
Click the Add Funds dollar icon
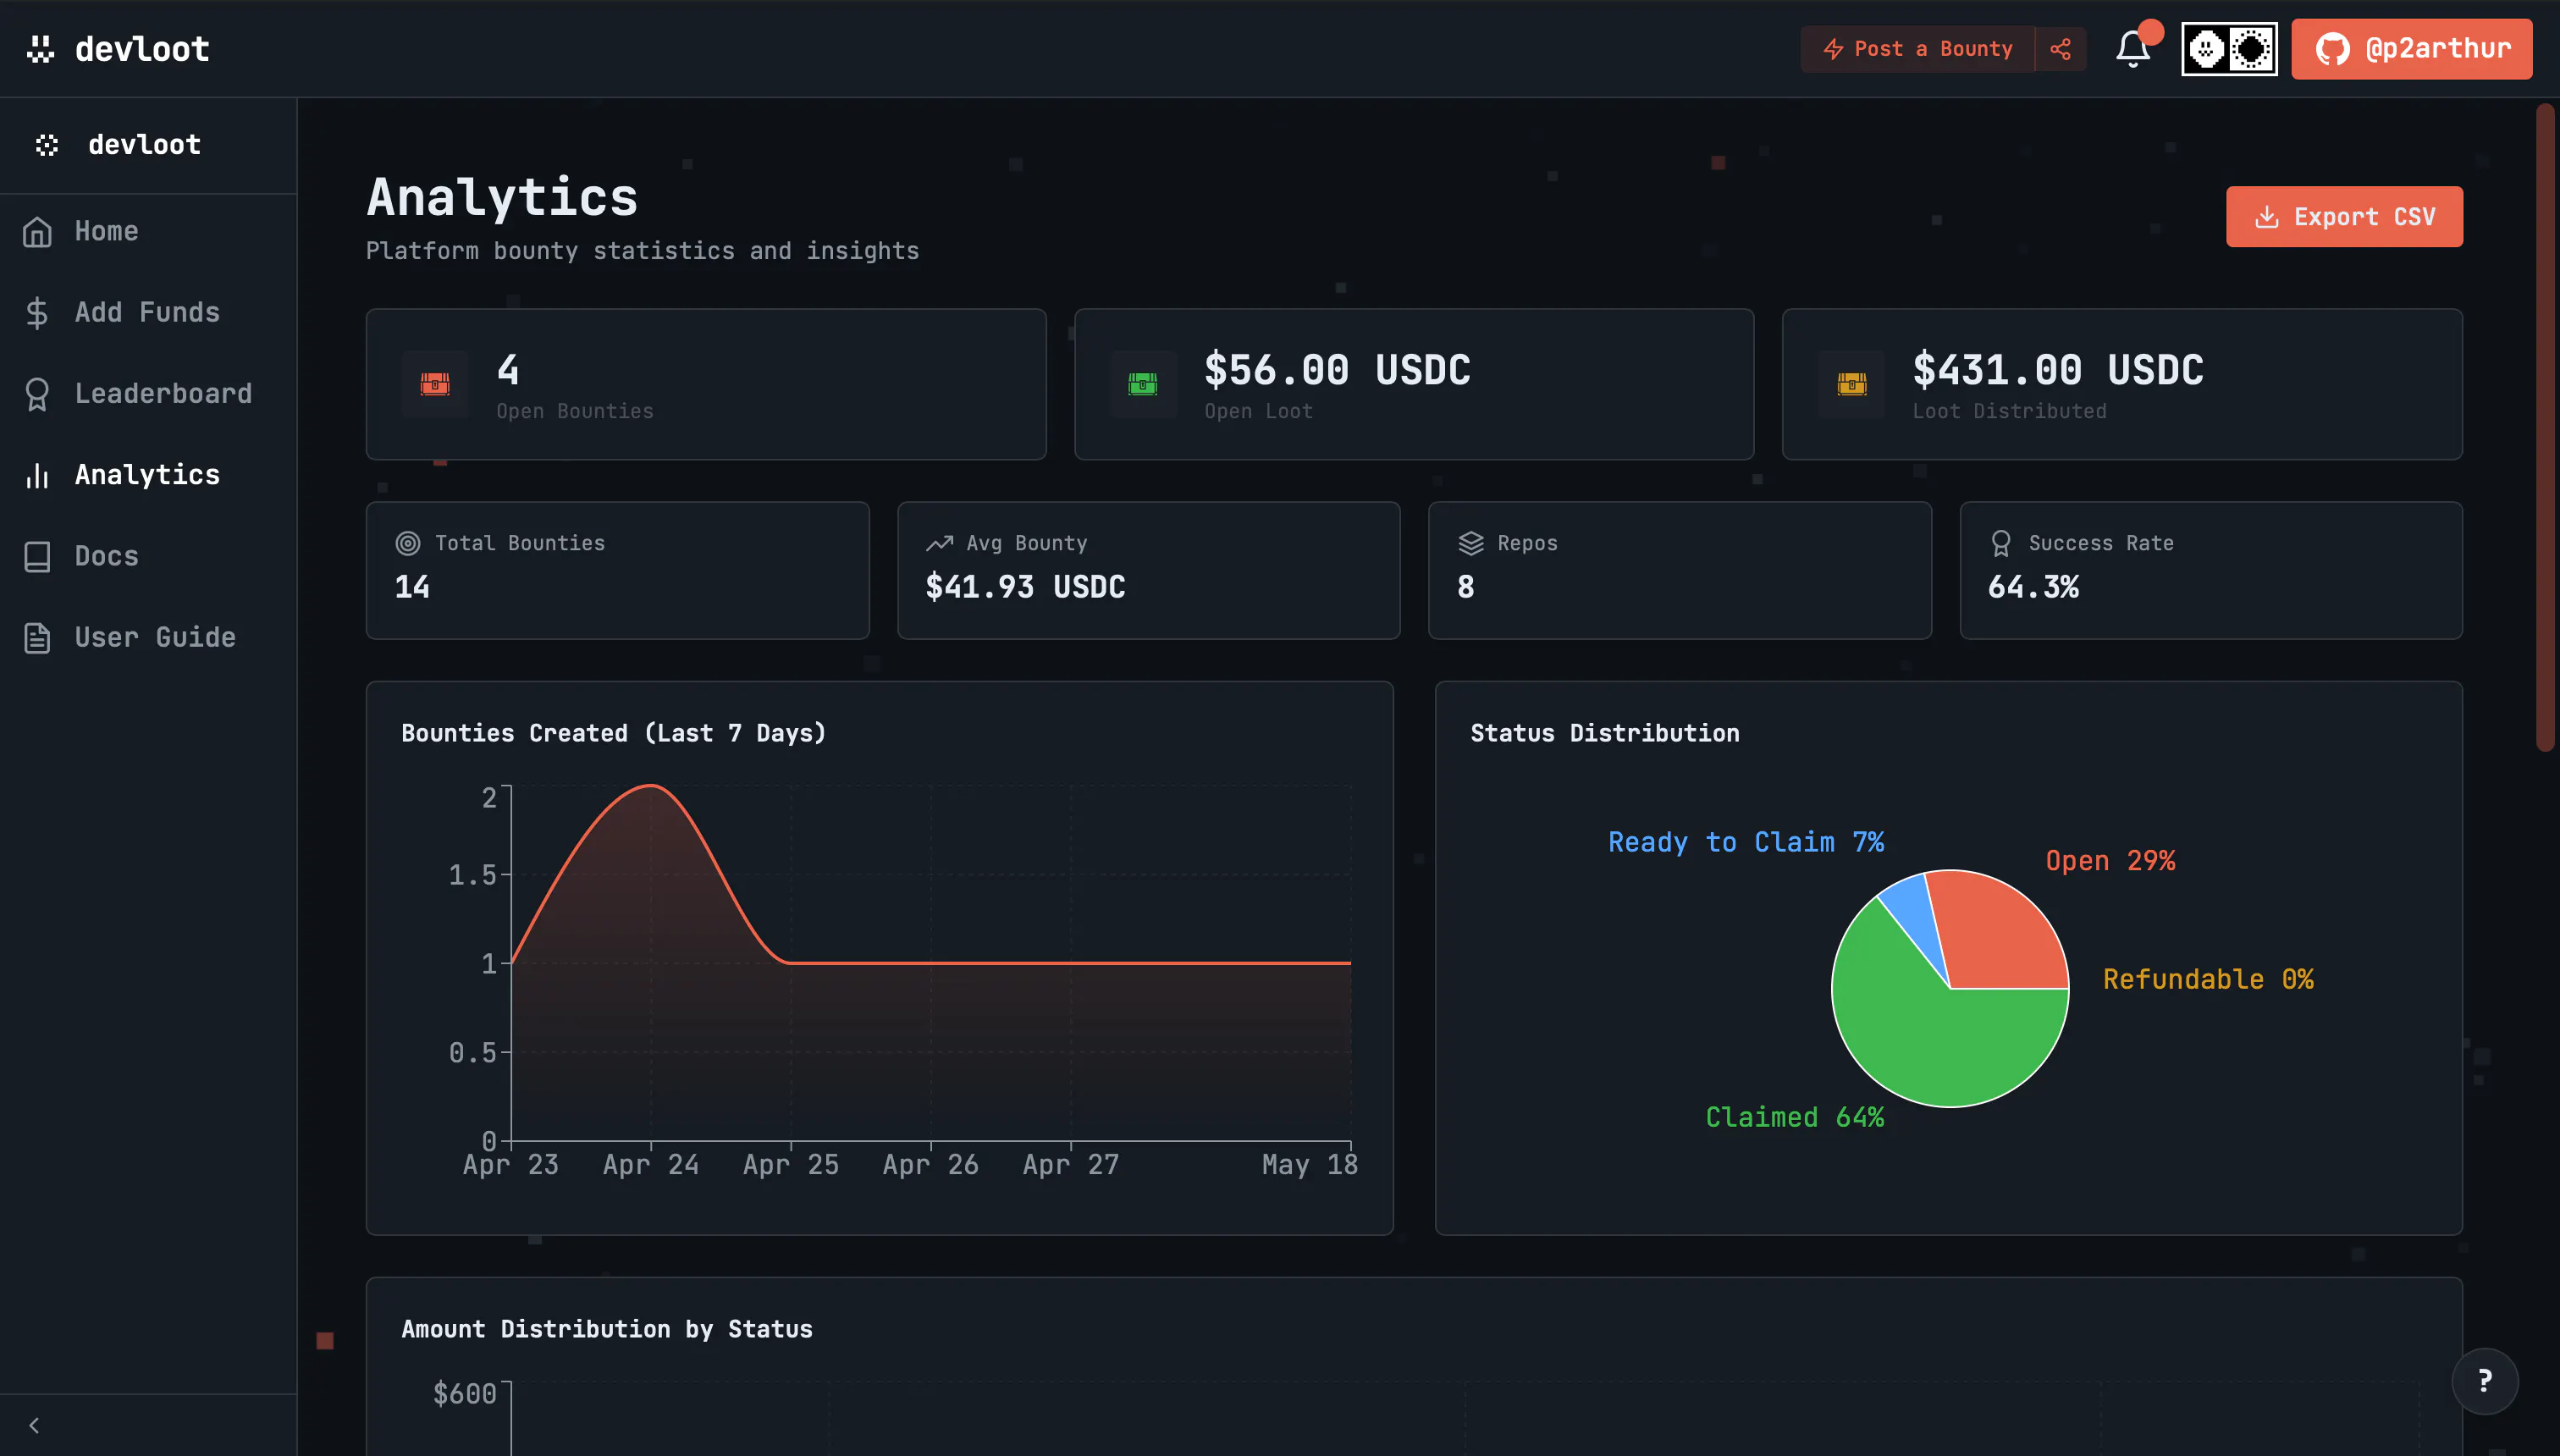pyautogui.click(x=37, y=313)
